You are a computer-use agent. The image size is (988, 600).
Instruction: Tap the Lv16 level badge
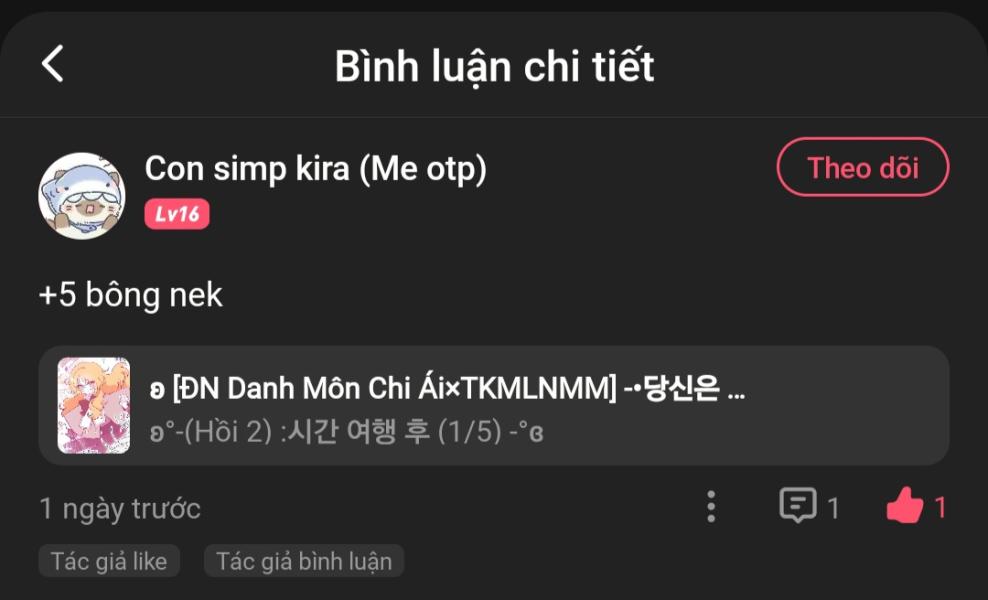177,214
